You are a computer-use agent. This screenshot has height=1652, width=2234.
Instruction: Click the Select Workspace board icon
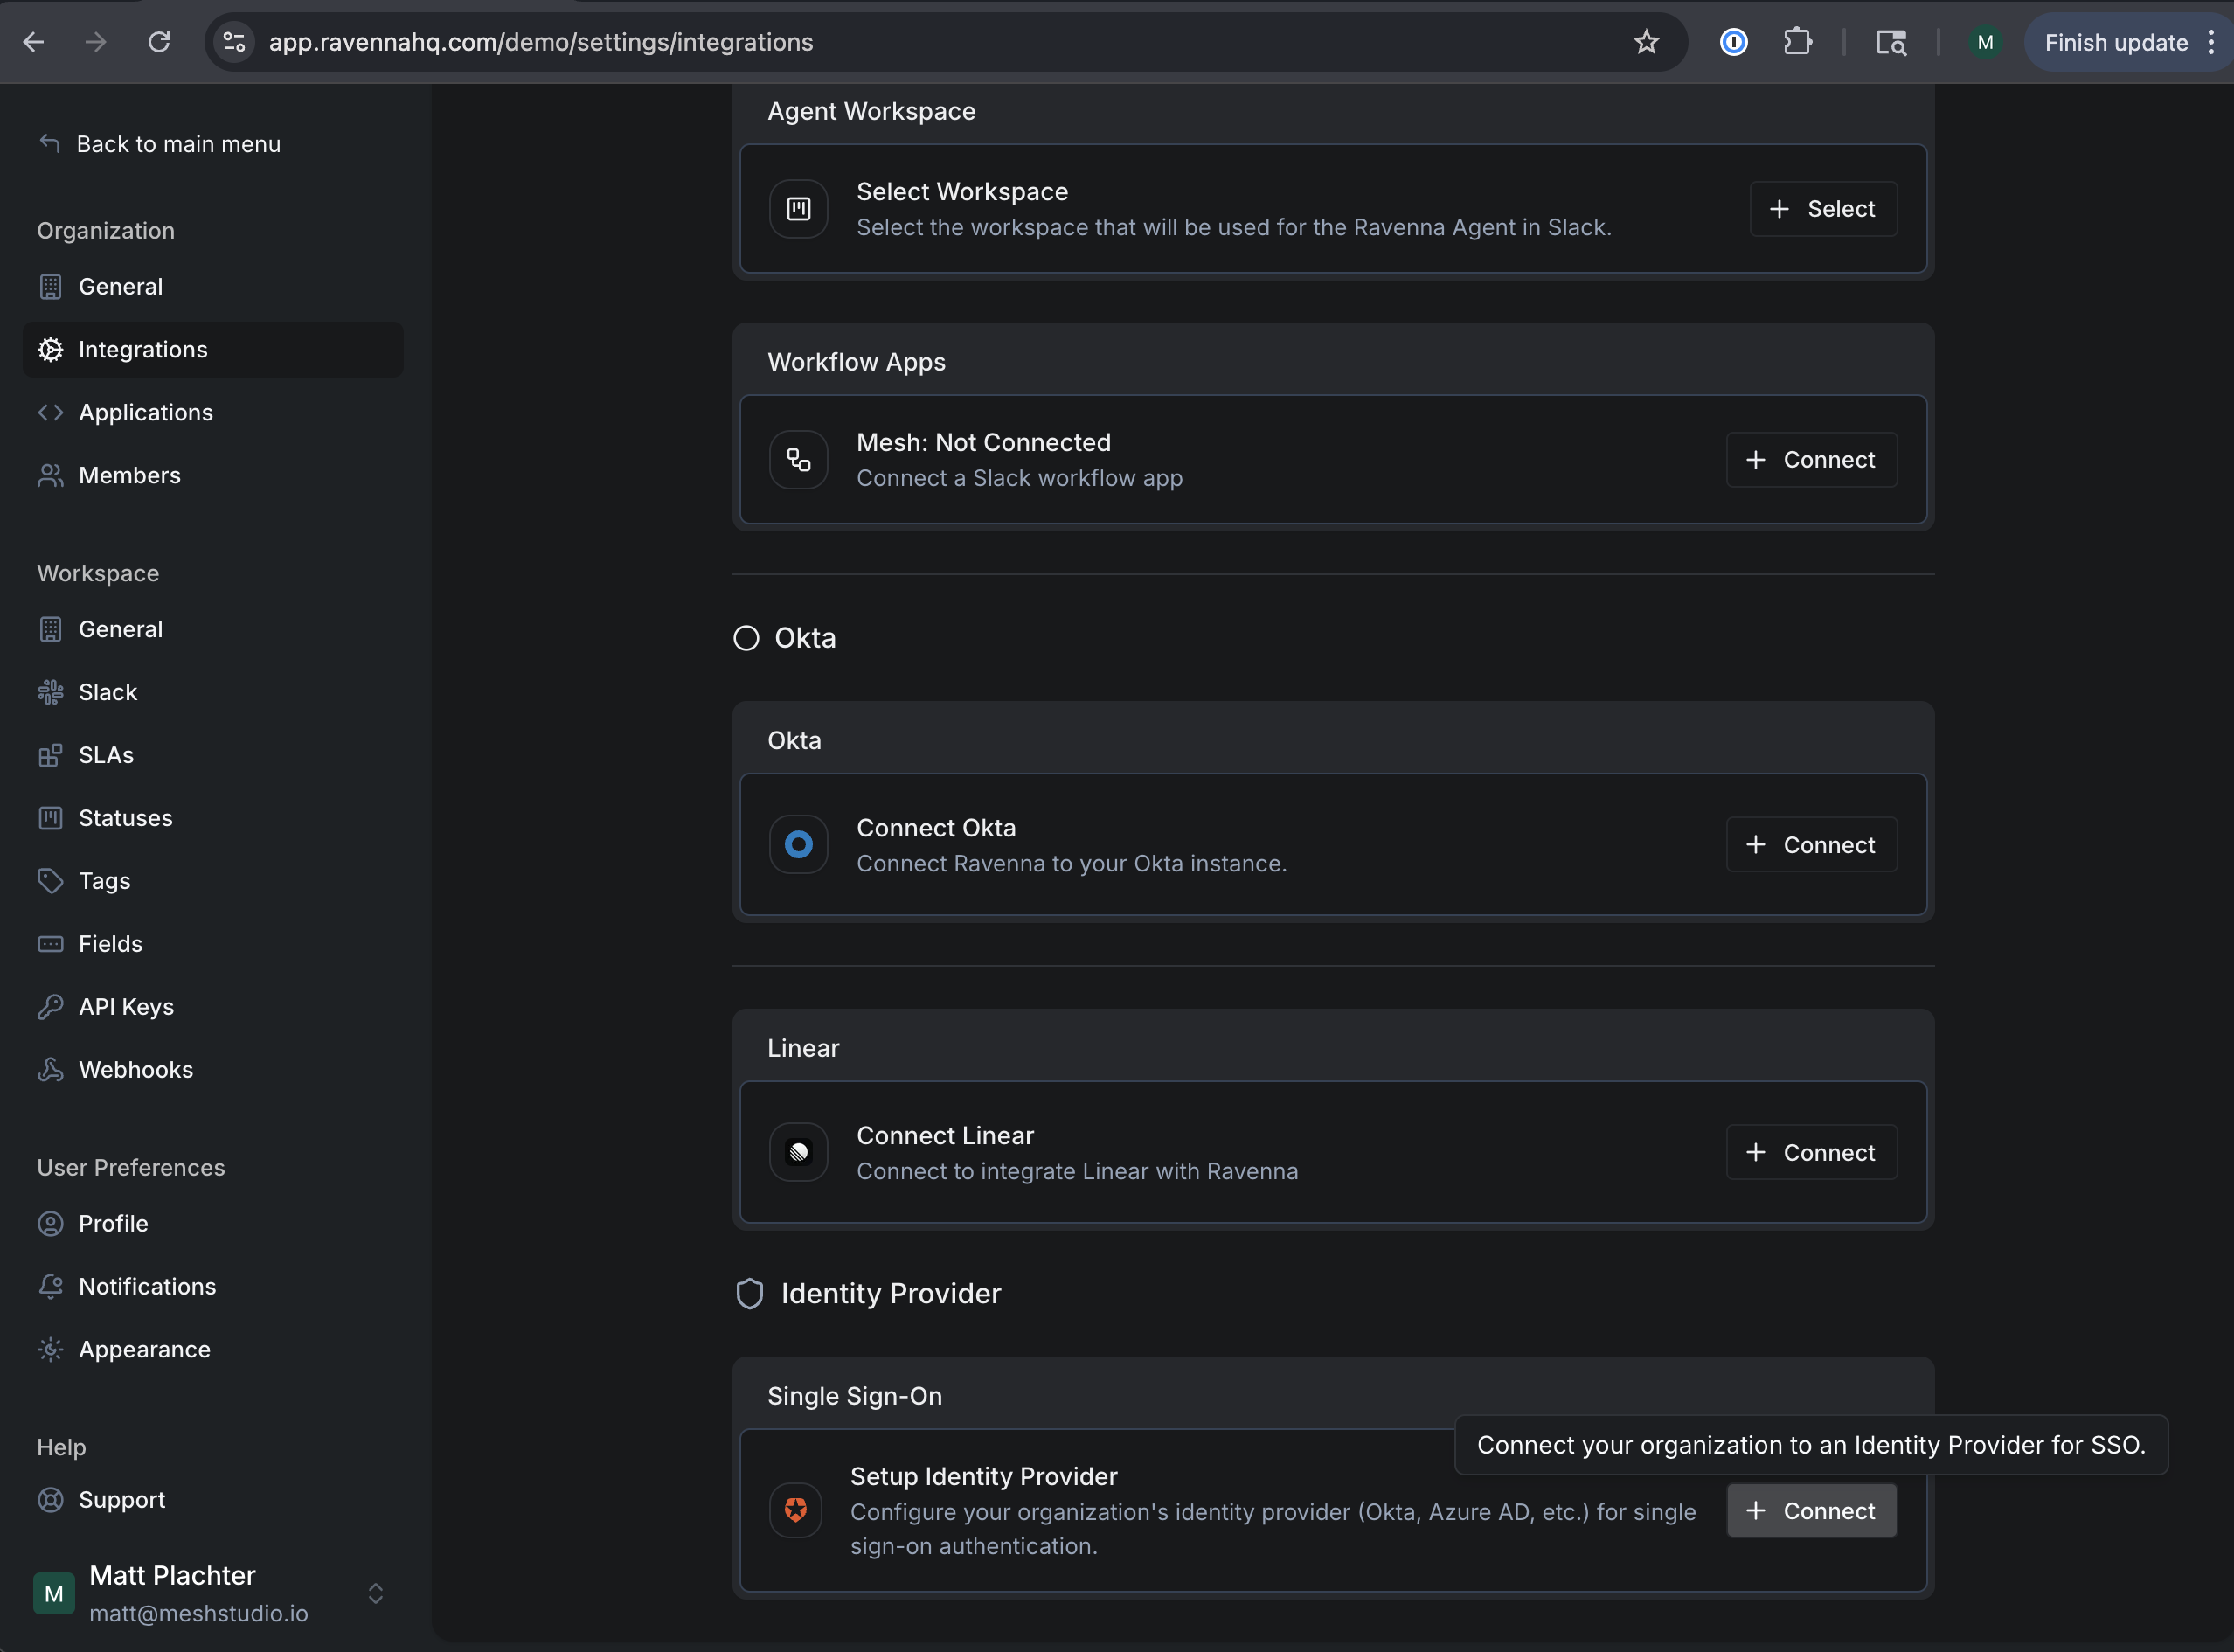point(798,209)
